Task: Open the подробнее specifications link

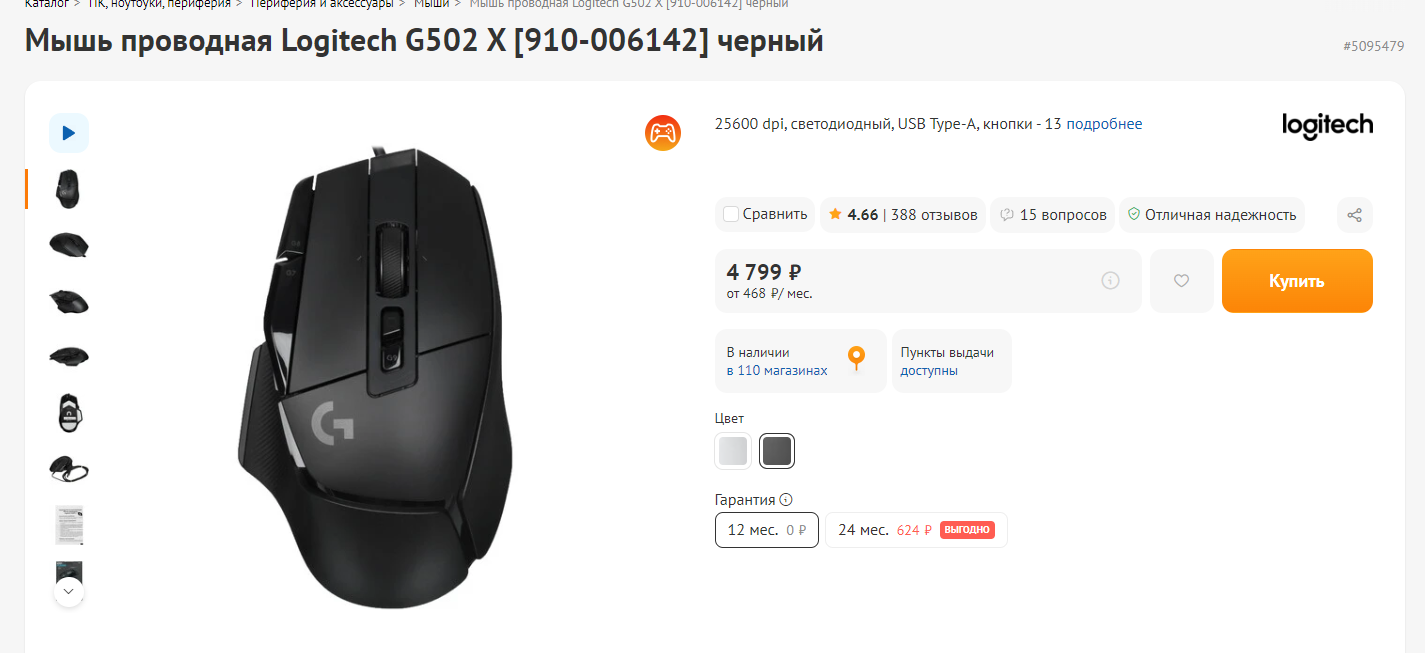Action: coord(1104,124)
